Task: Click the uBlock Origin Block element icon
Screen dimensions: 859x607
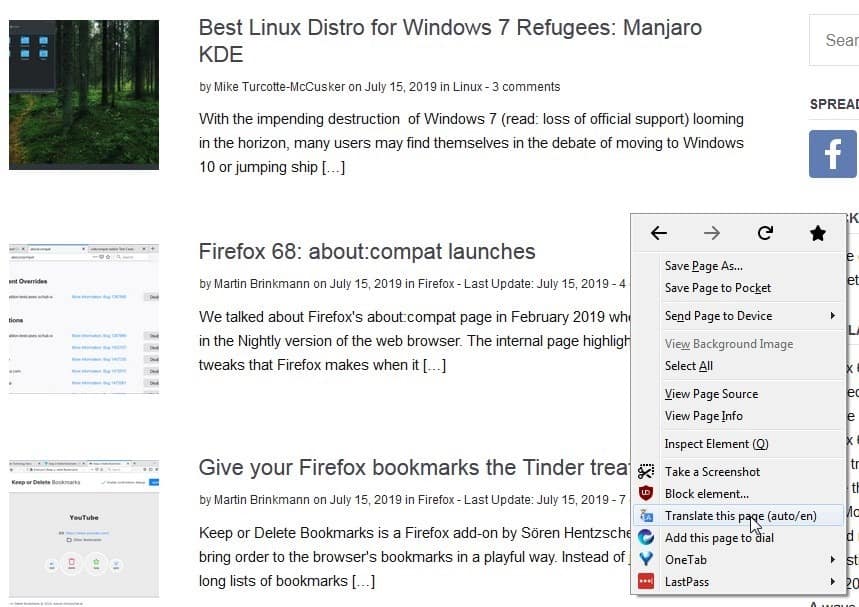Action: [647, 493]
